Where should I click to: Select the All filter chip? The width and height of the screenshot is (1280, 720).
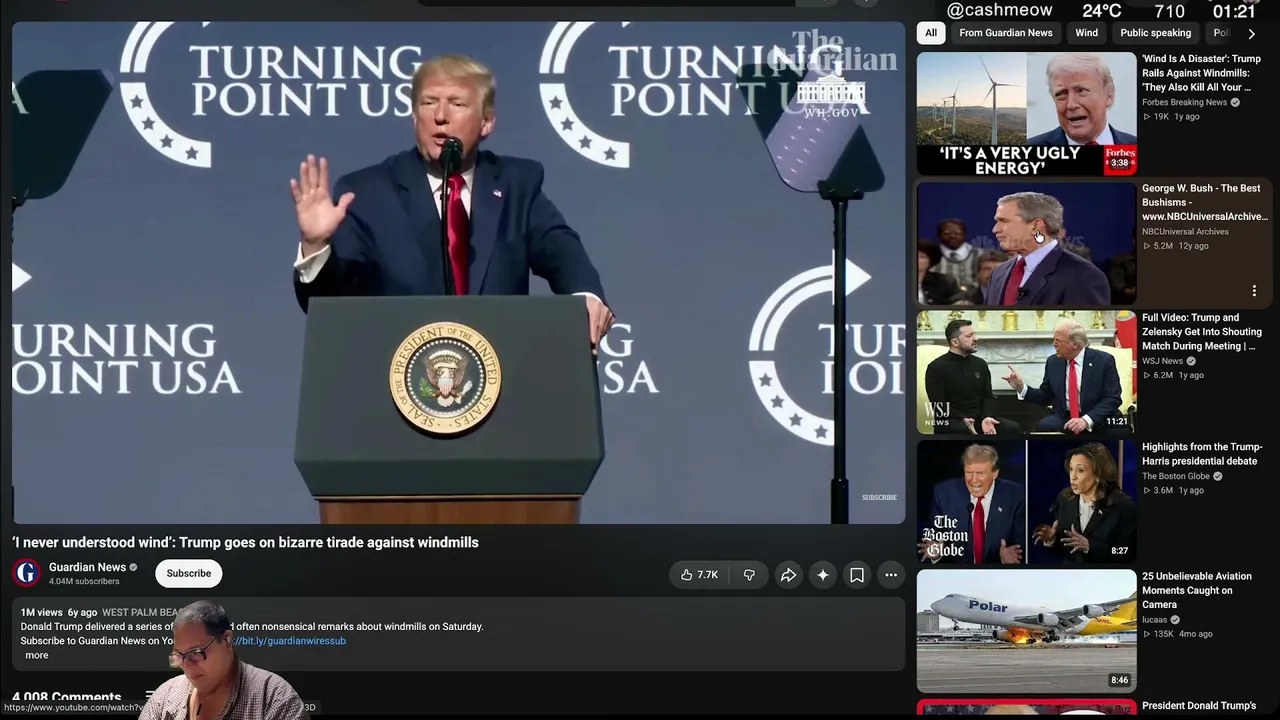pos(931,33)
